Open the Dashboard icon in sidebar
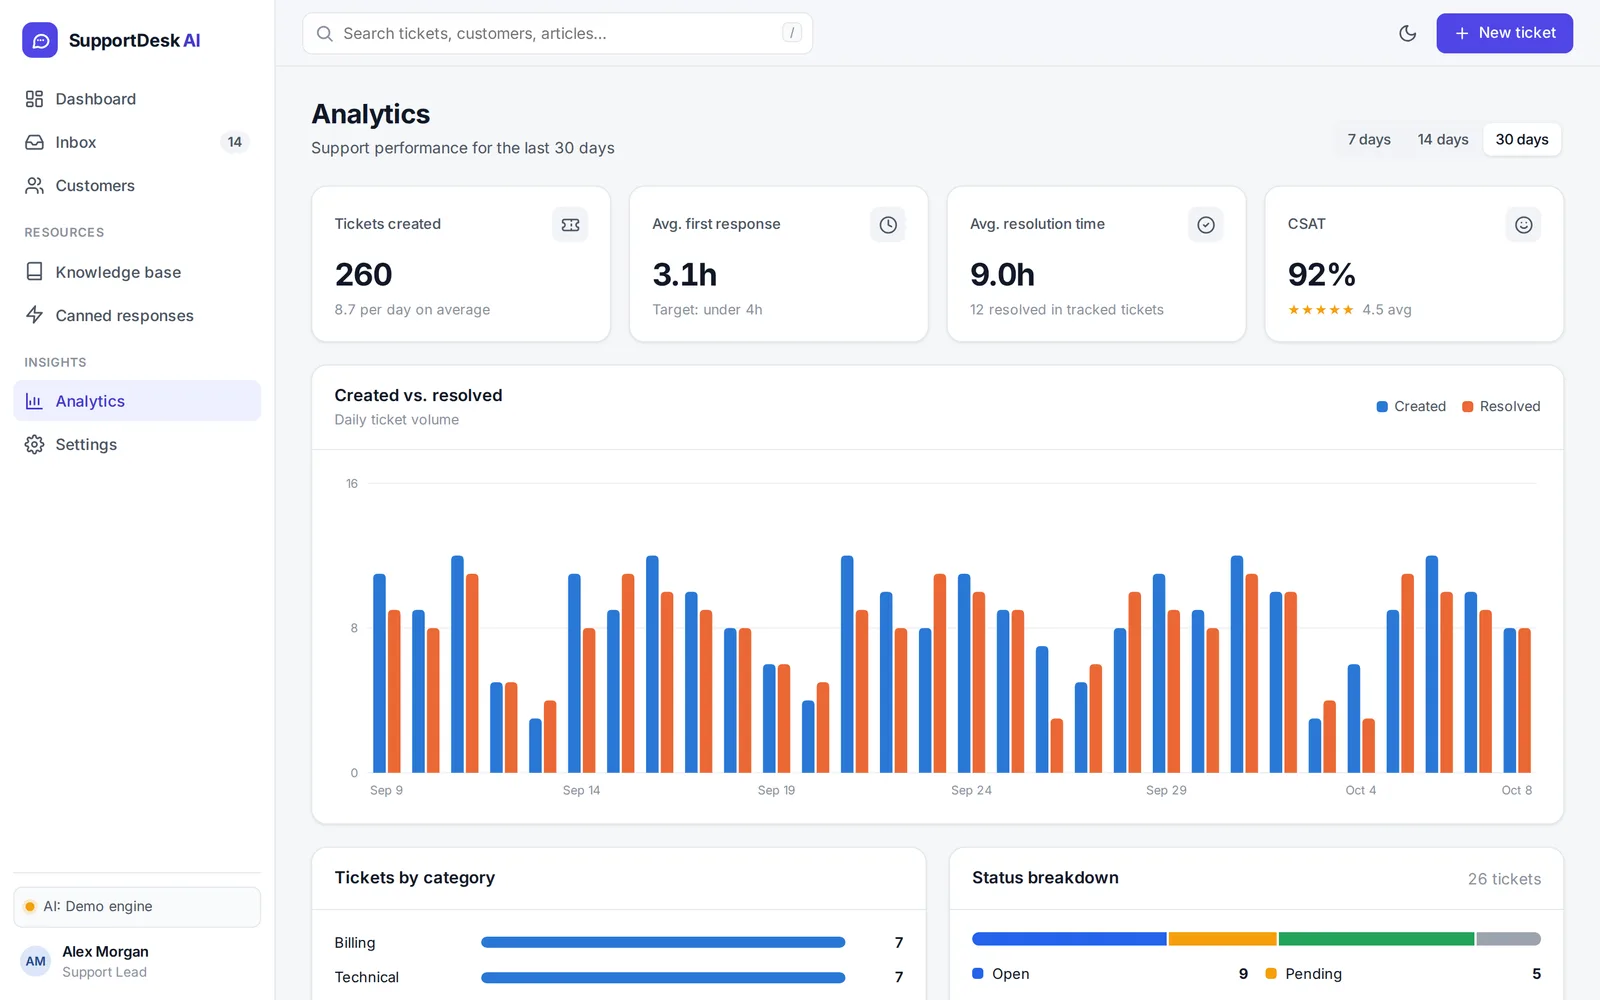 [34, 99]
